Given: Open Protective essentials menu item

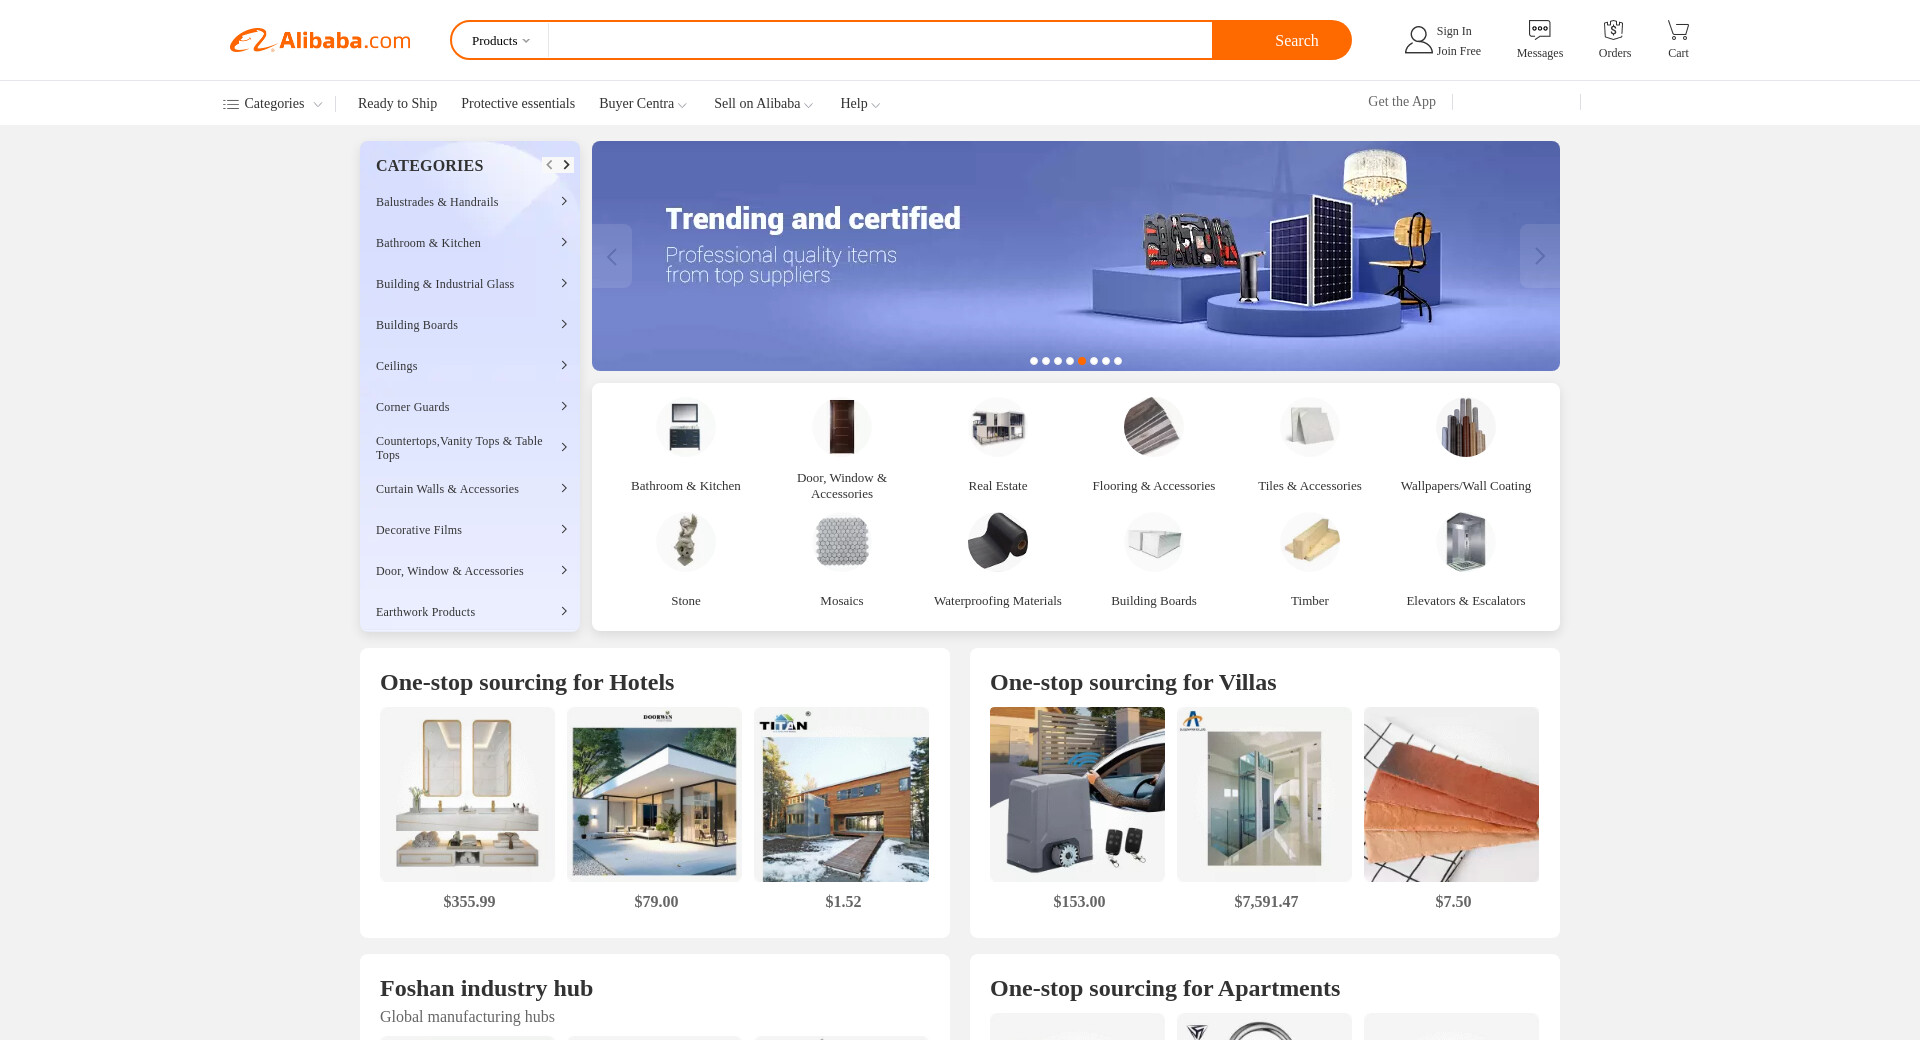Looking at the screenshot, I should (x=518, y=104).
